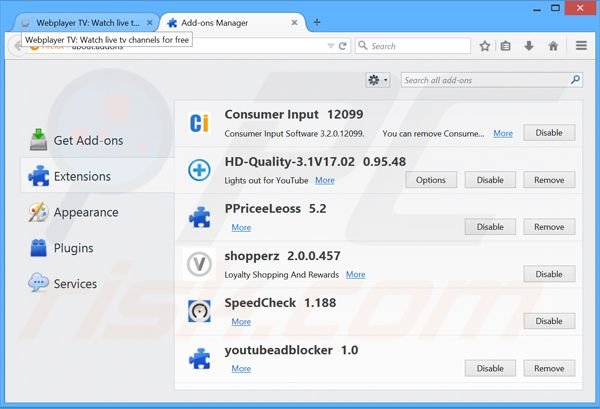Select the Extensions category
The image size is (600, 409).
click(97, 176)
